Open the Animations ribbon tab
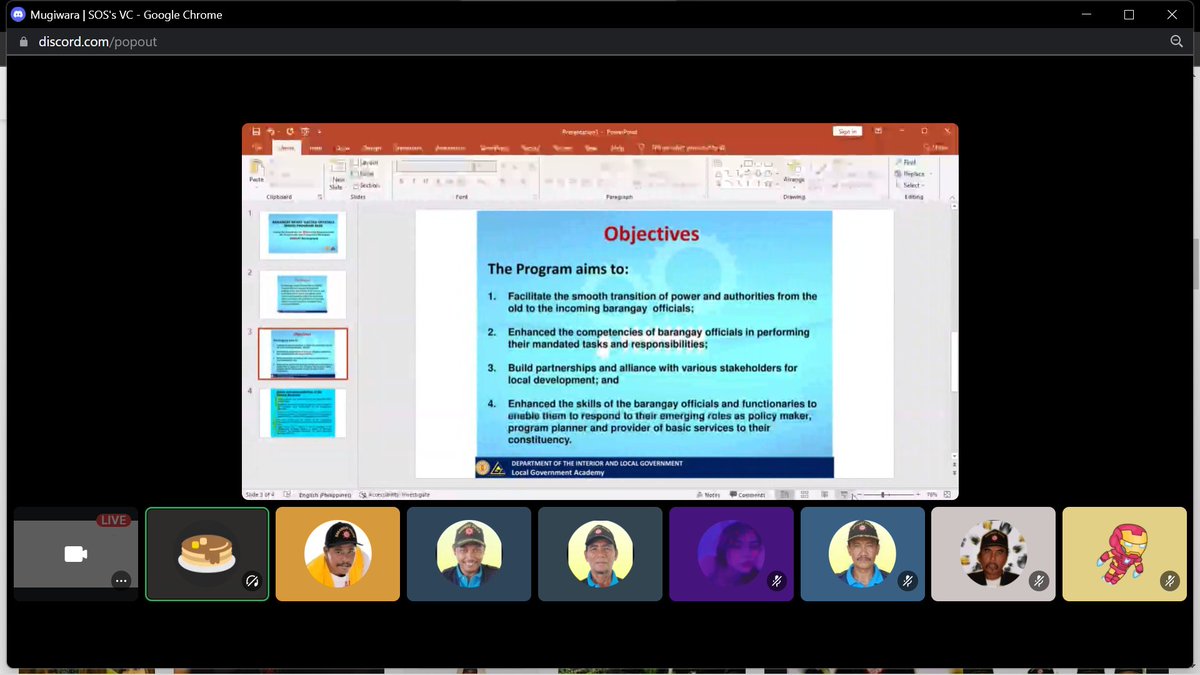Image resolution: width=1200 pixels, height=675 pixels. click(x=451, y=148)
